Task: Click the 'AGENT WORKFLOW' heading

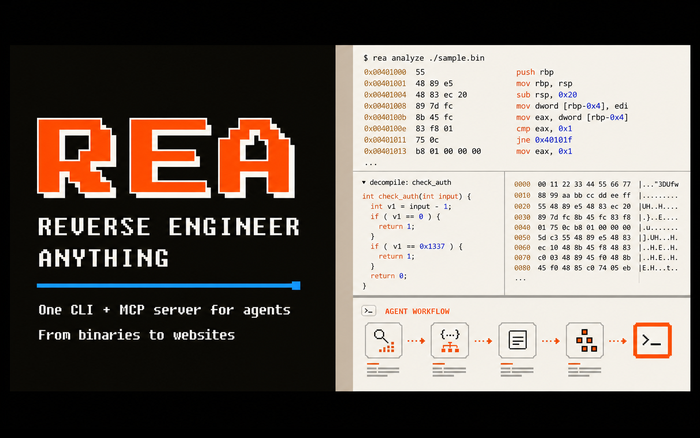Action: (417, 311)
